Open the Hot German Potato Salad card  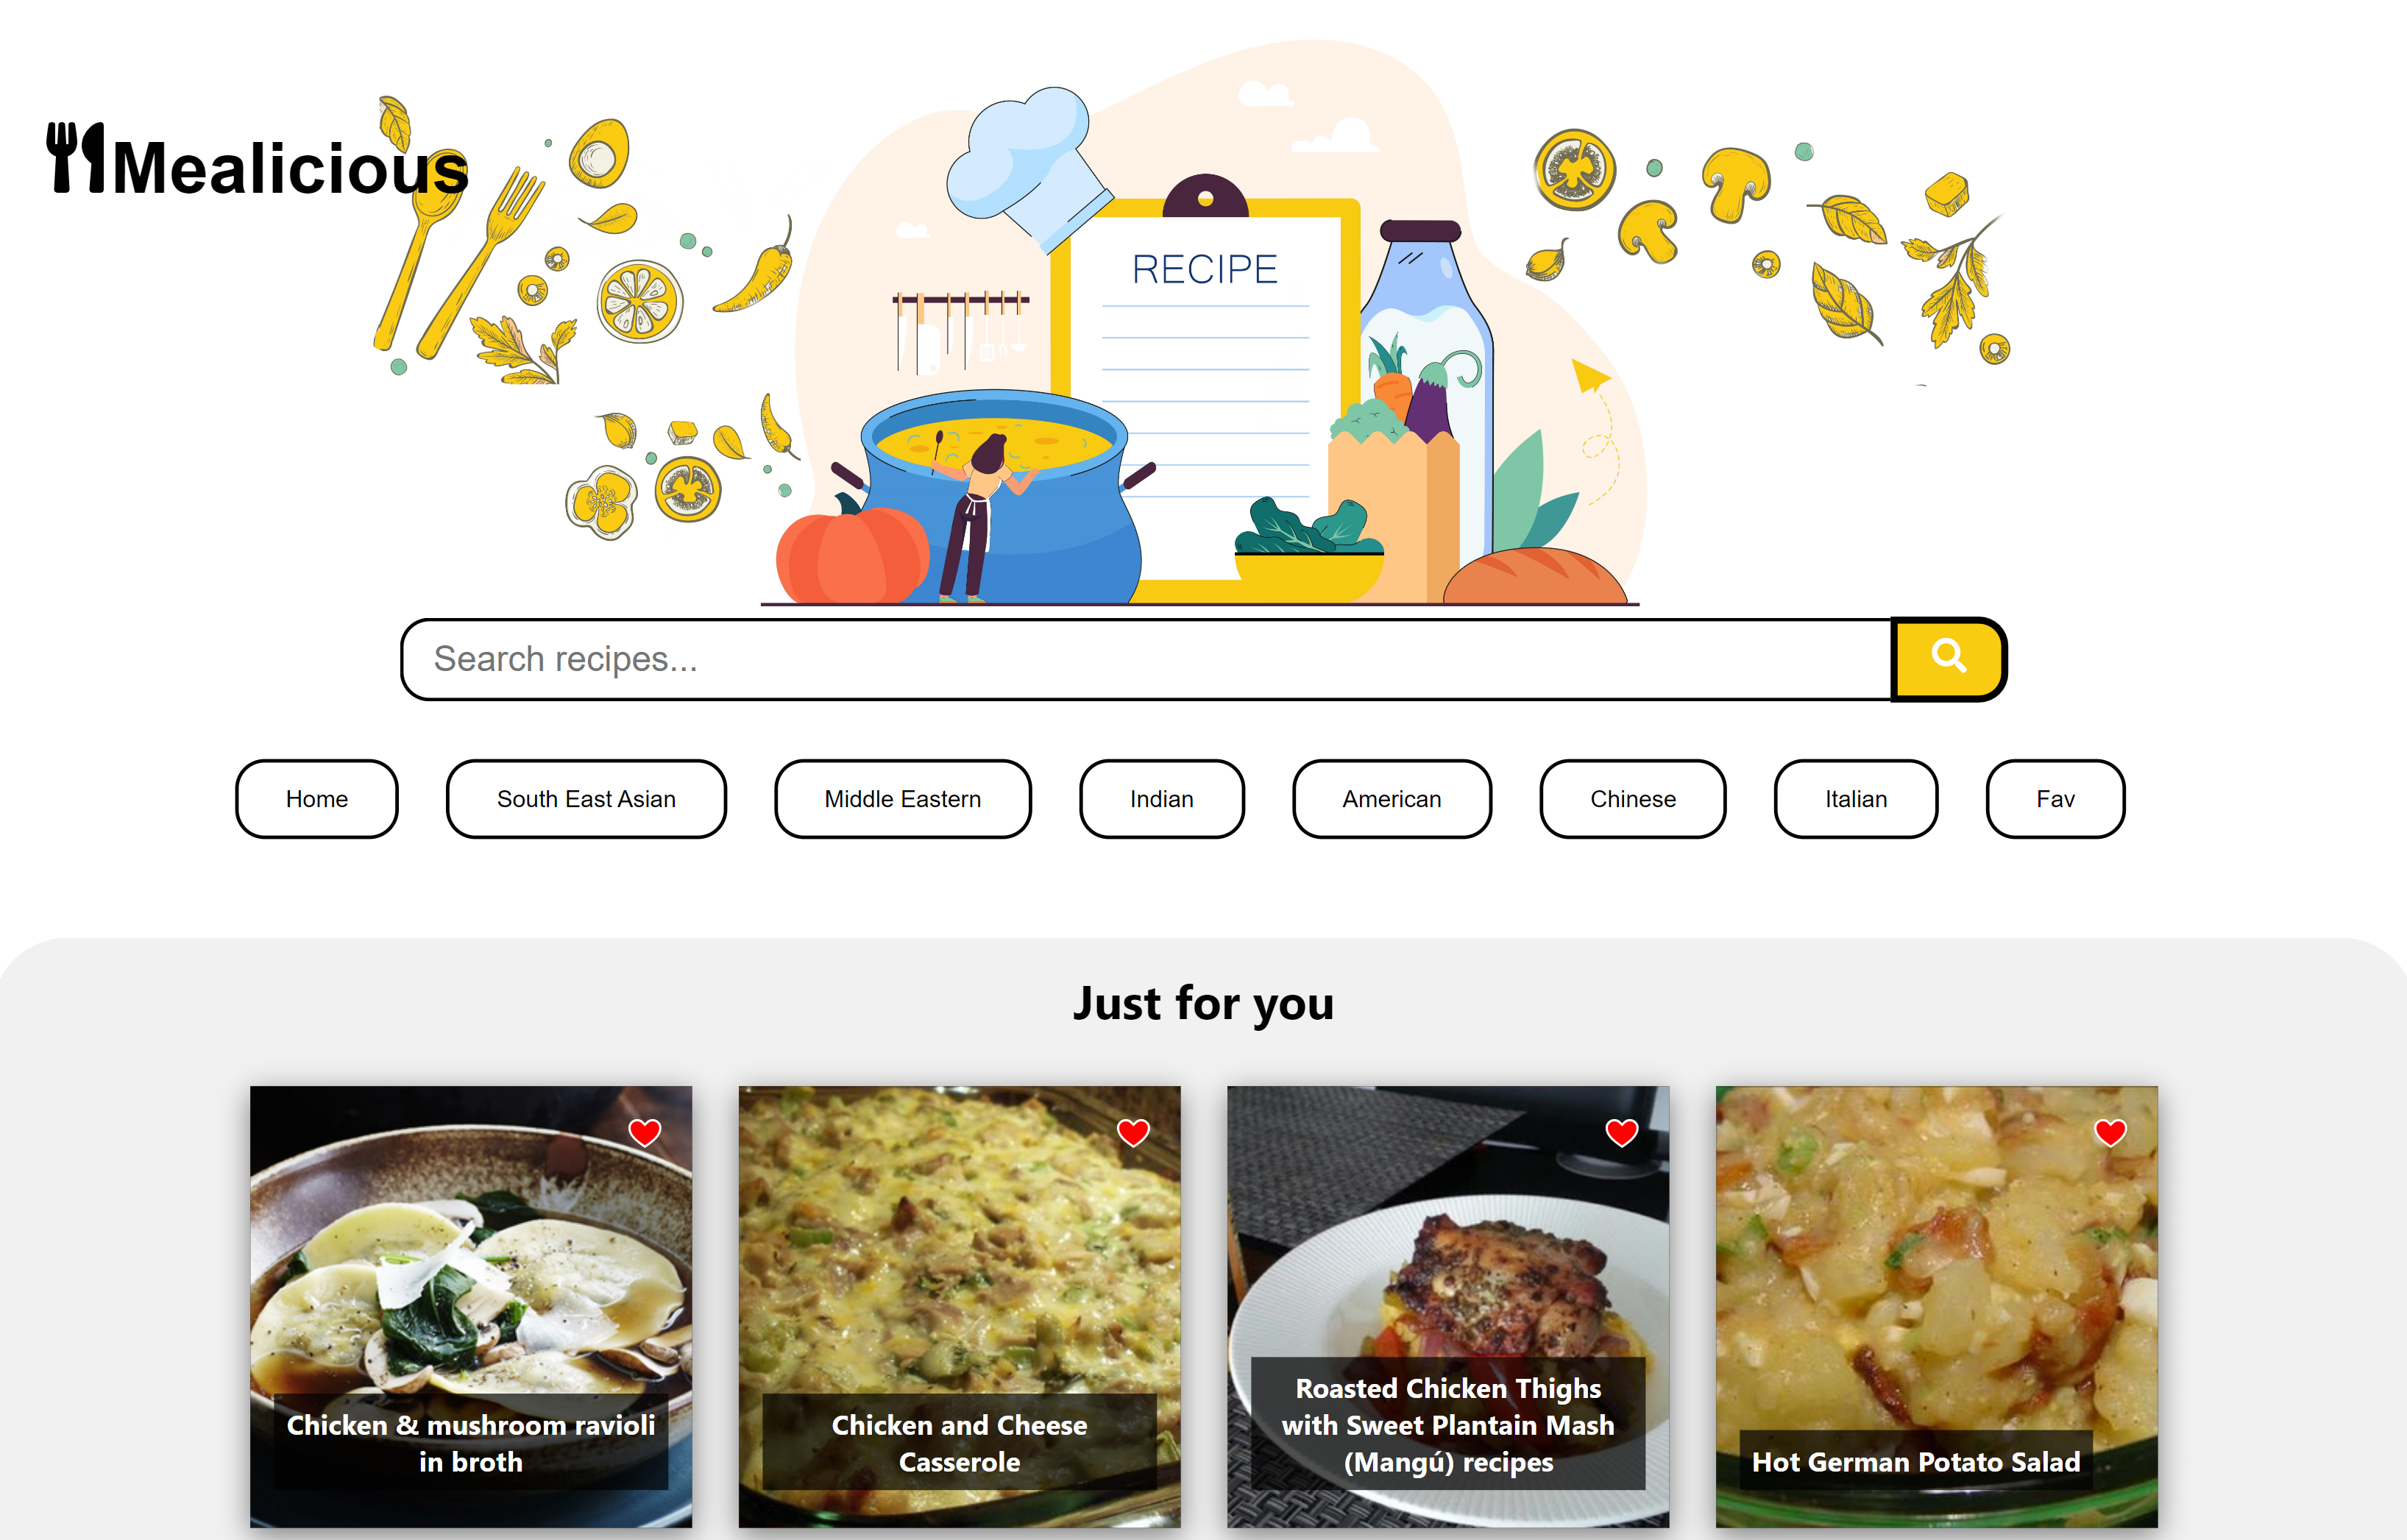(1936, 1307)
